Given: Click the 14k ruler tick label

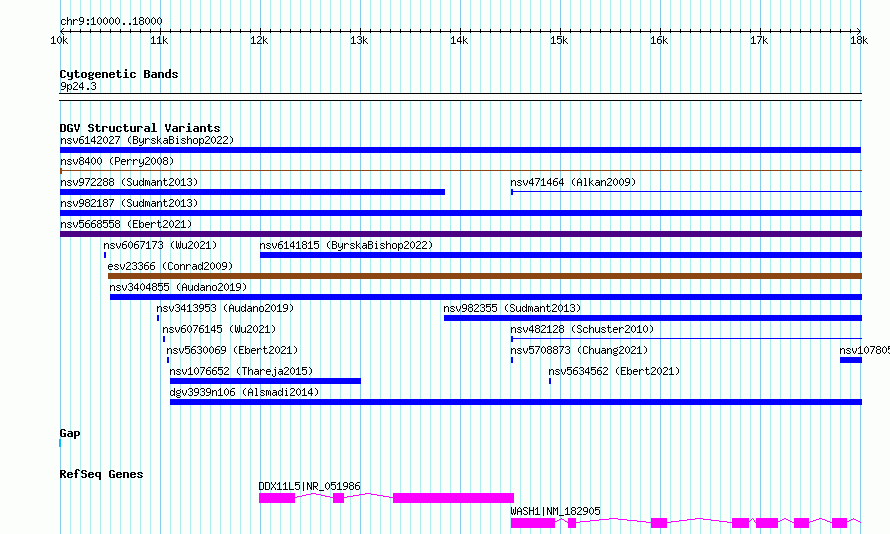Looking at the screenshot, I should (459, 40).
